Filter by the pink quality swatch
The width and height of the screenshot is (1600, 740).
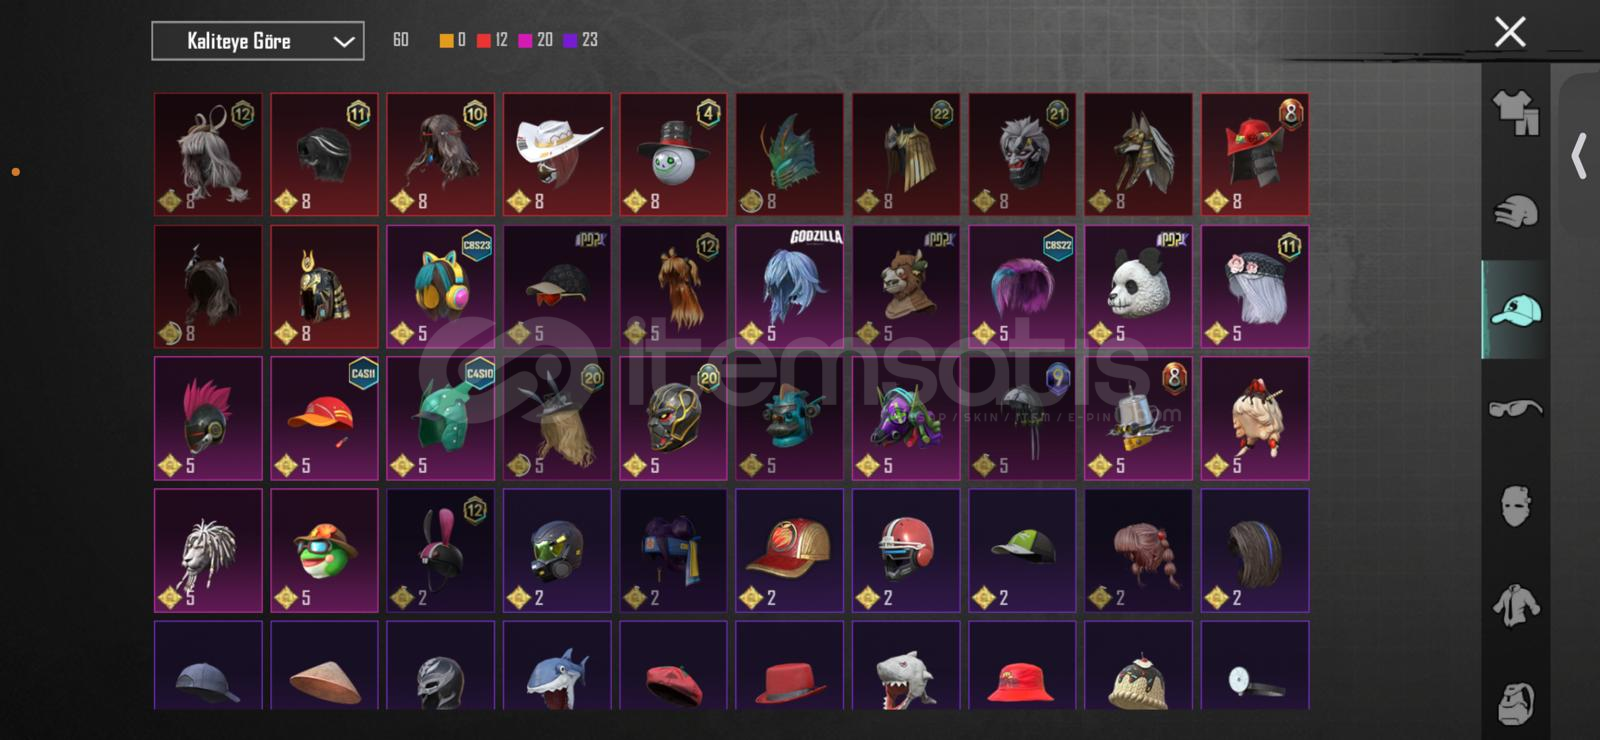pos(525,40)
